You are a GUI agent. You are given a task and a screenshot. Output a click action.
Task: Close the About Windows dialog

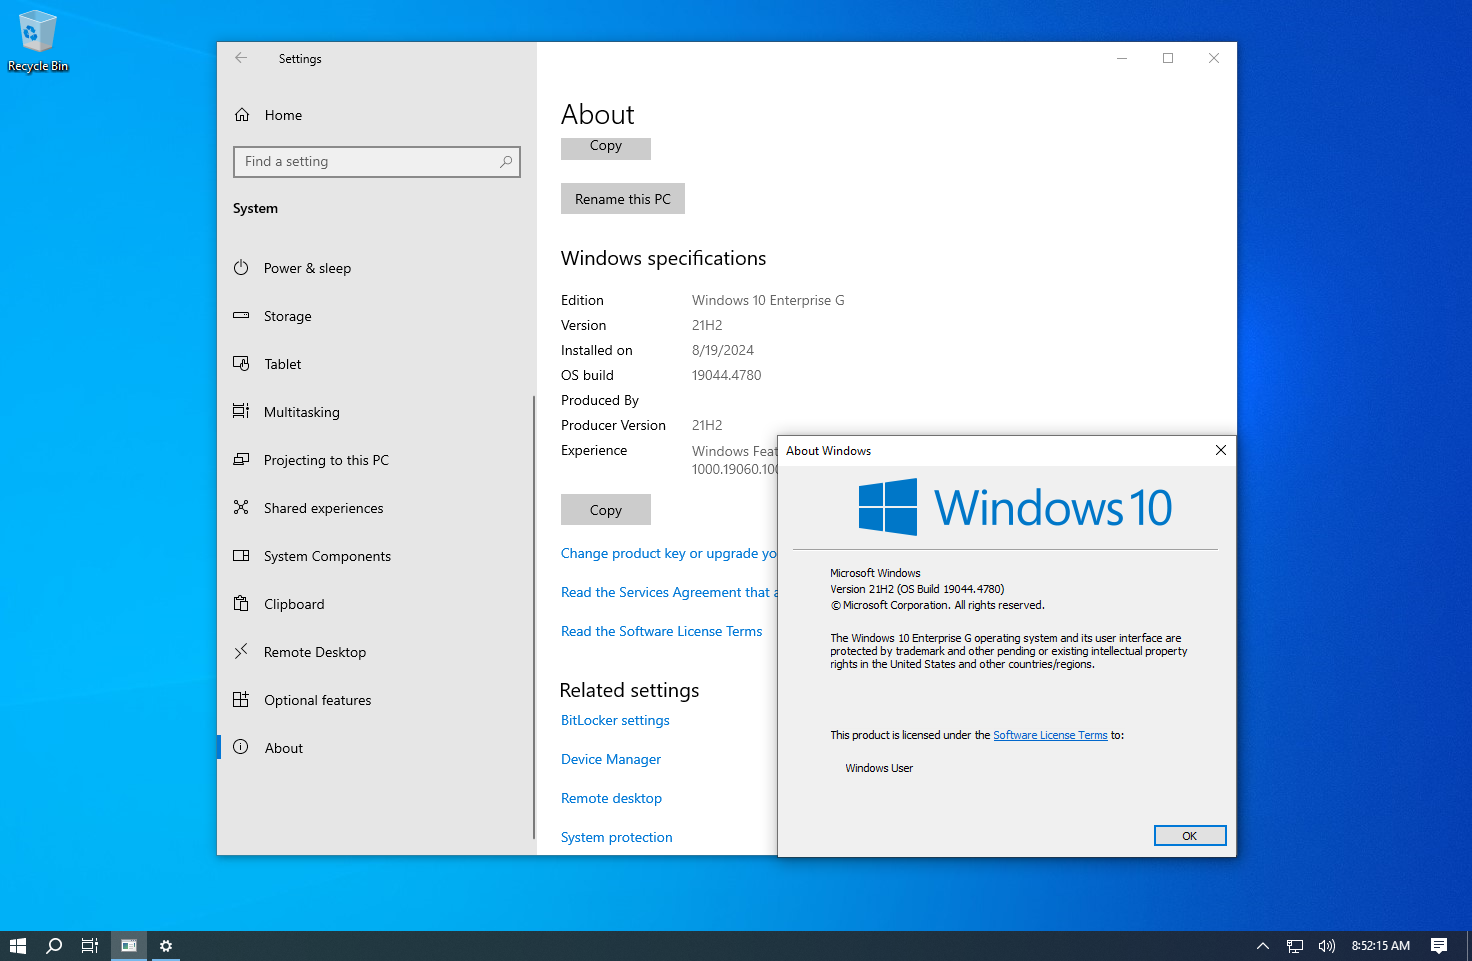tap(1221, 450)
